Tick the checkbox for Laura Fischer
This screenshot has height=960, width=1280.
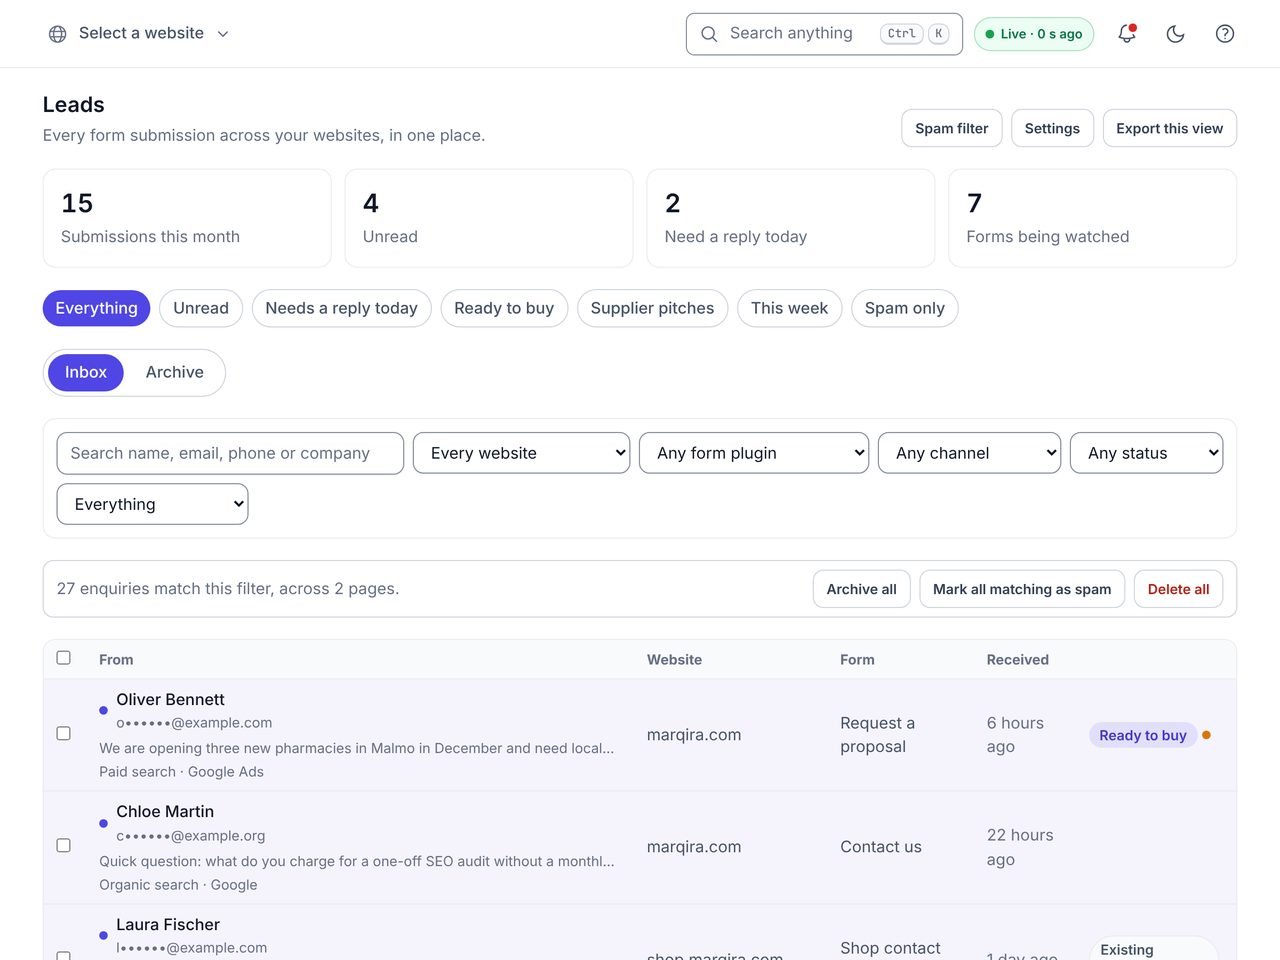[64, 955]
